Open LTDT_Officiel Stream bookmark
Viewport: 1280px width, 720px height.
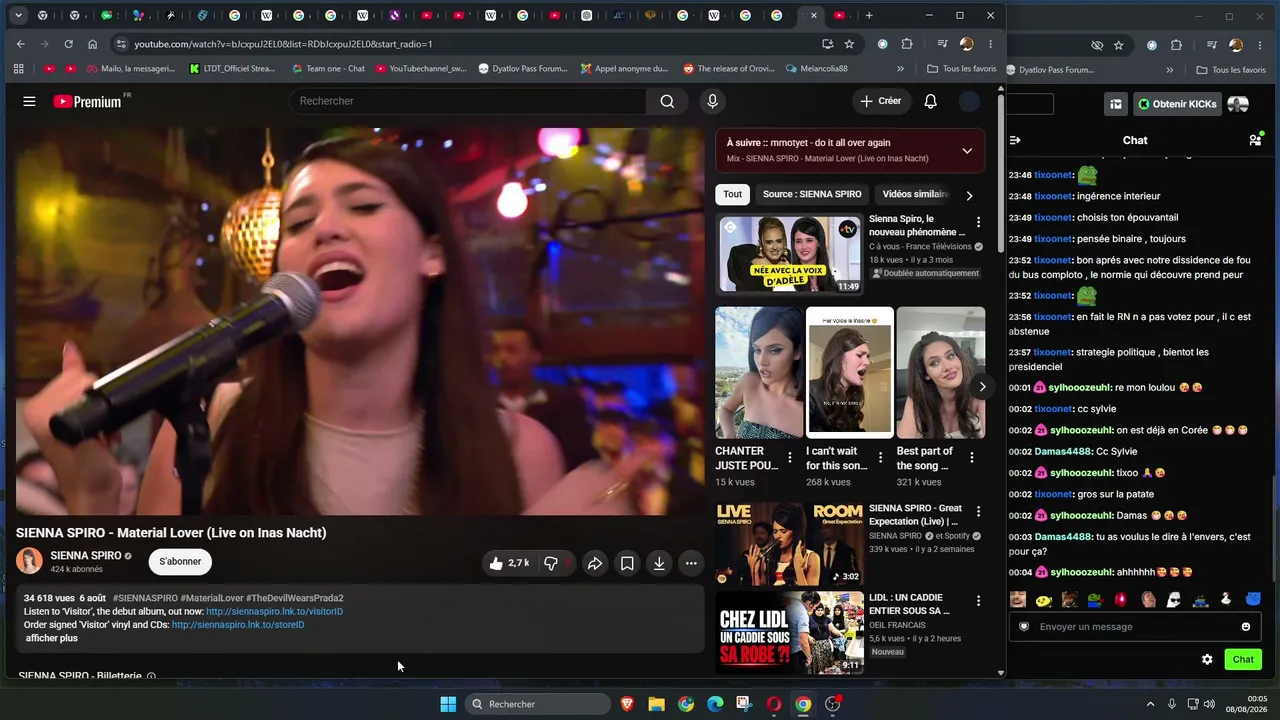click(x=232, y=69)
